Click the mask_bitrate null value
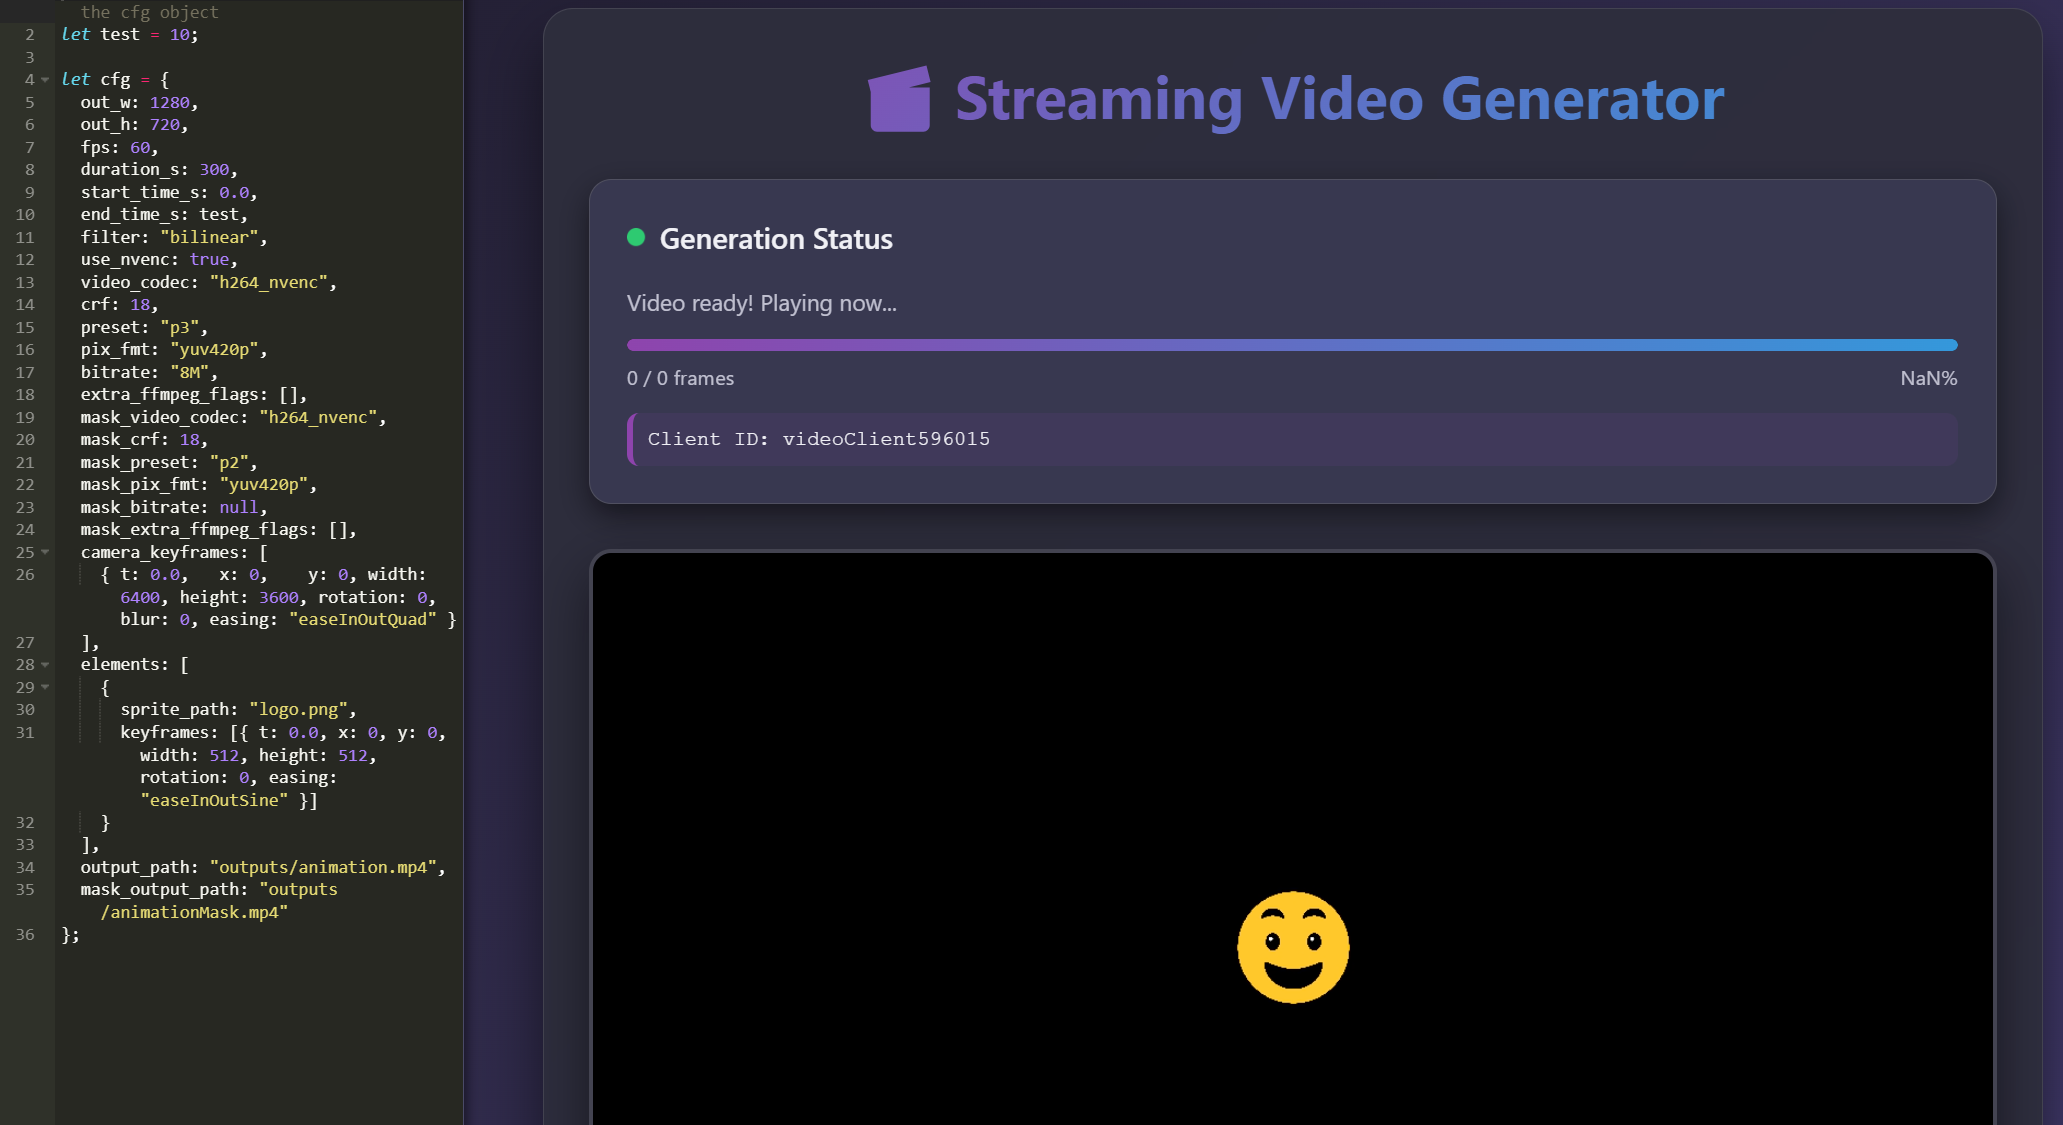Viewport: 2063px width, 1125px height. click(239, 507)
